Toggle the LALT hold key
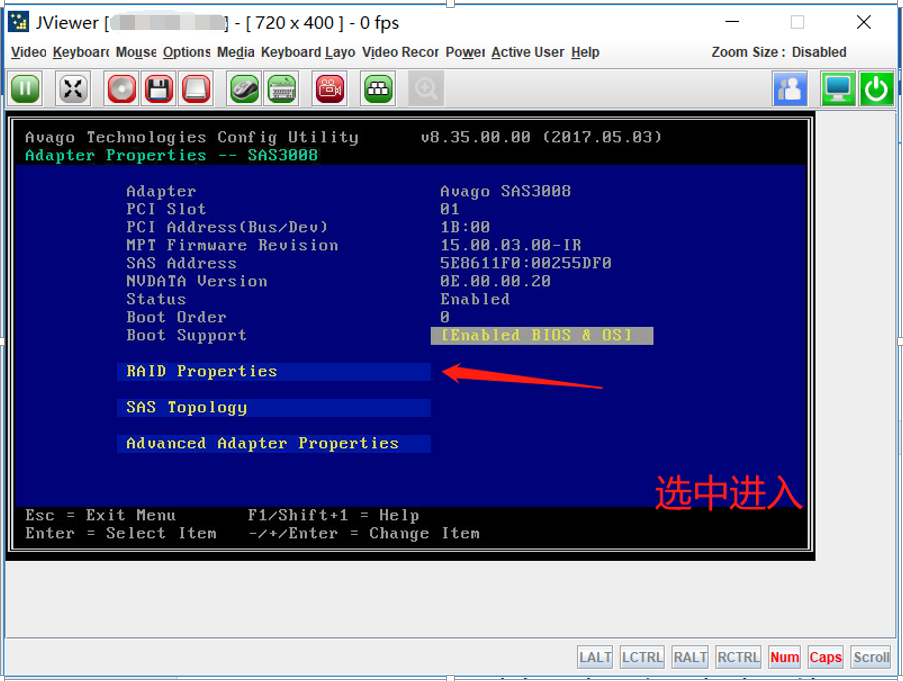The width and height of the screenshot is (903, 681). tap(594, 657)
